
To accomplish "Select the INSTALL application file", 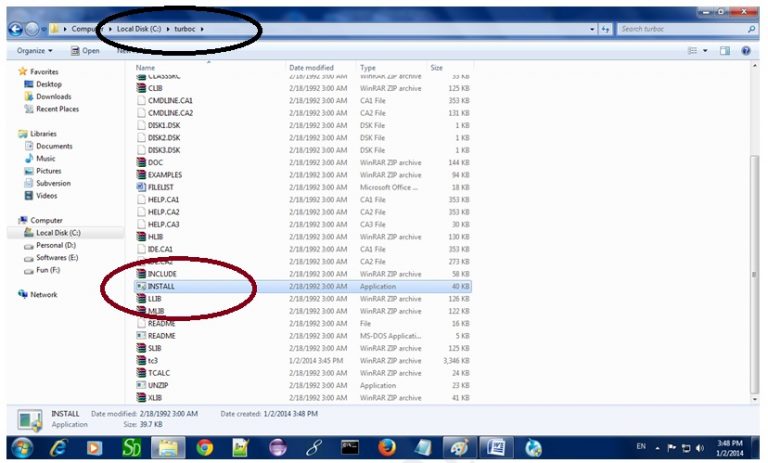I will 161,286.
